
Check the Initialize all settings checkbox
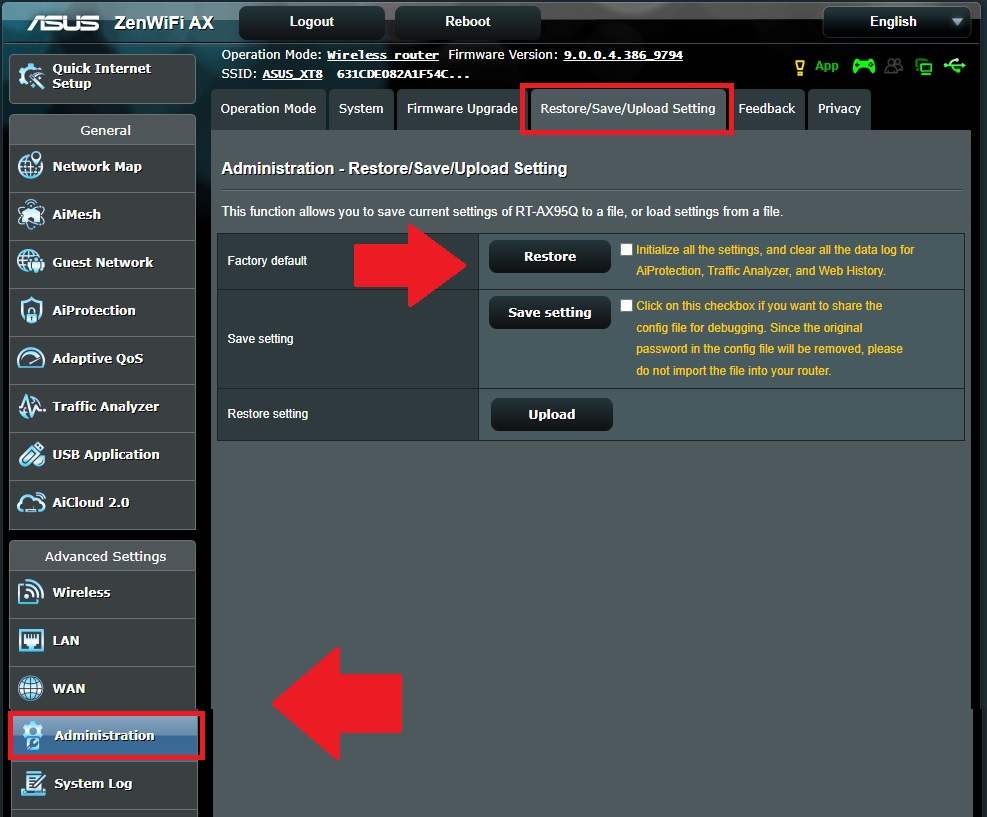point(626,249)
